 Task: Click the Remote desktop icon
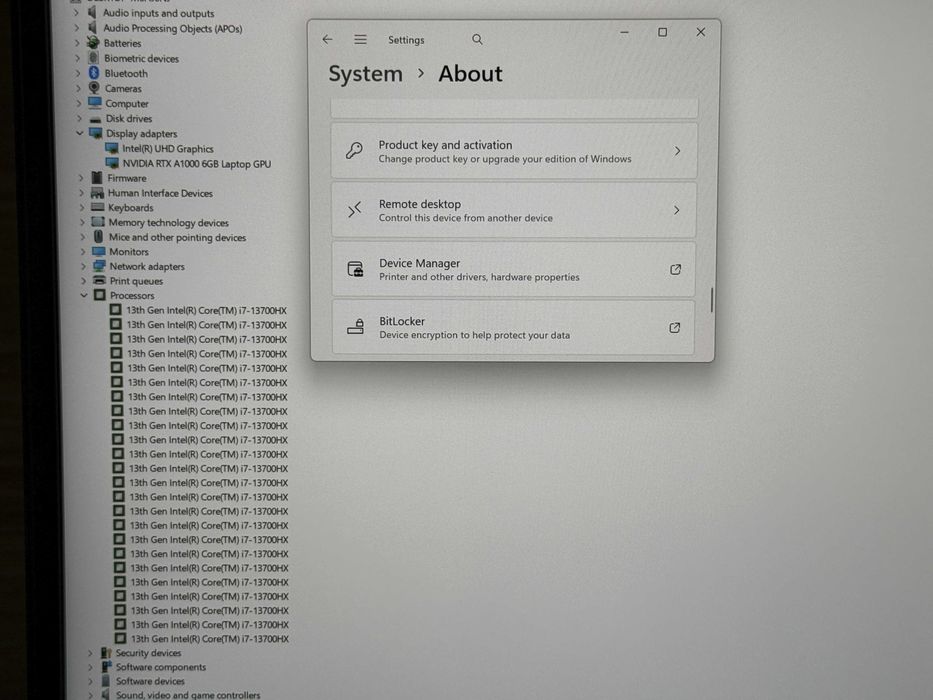click(355, 210)
